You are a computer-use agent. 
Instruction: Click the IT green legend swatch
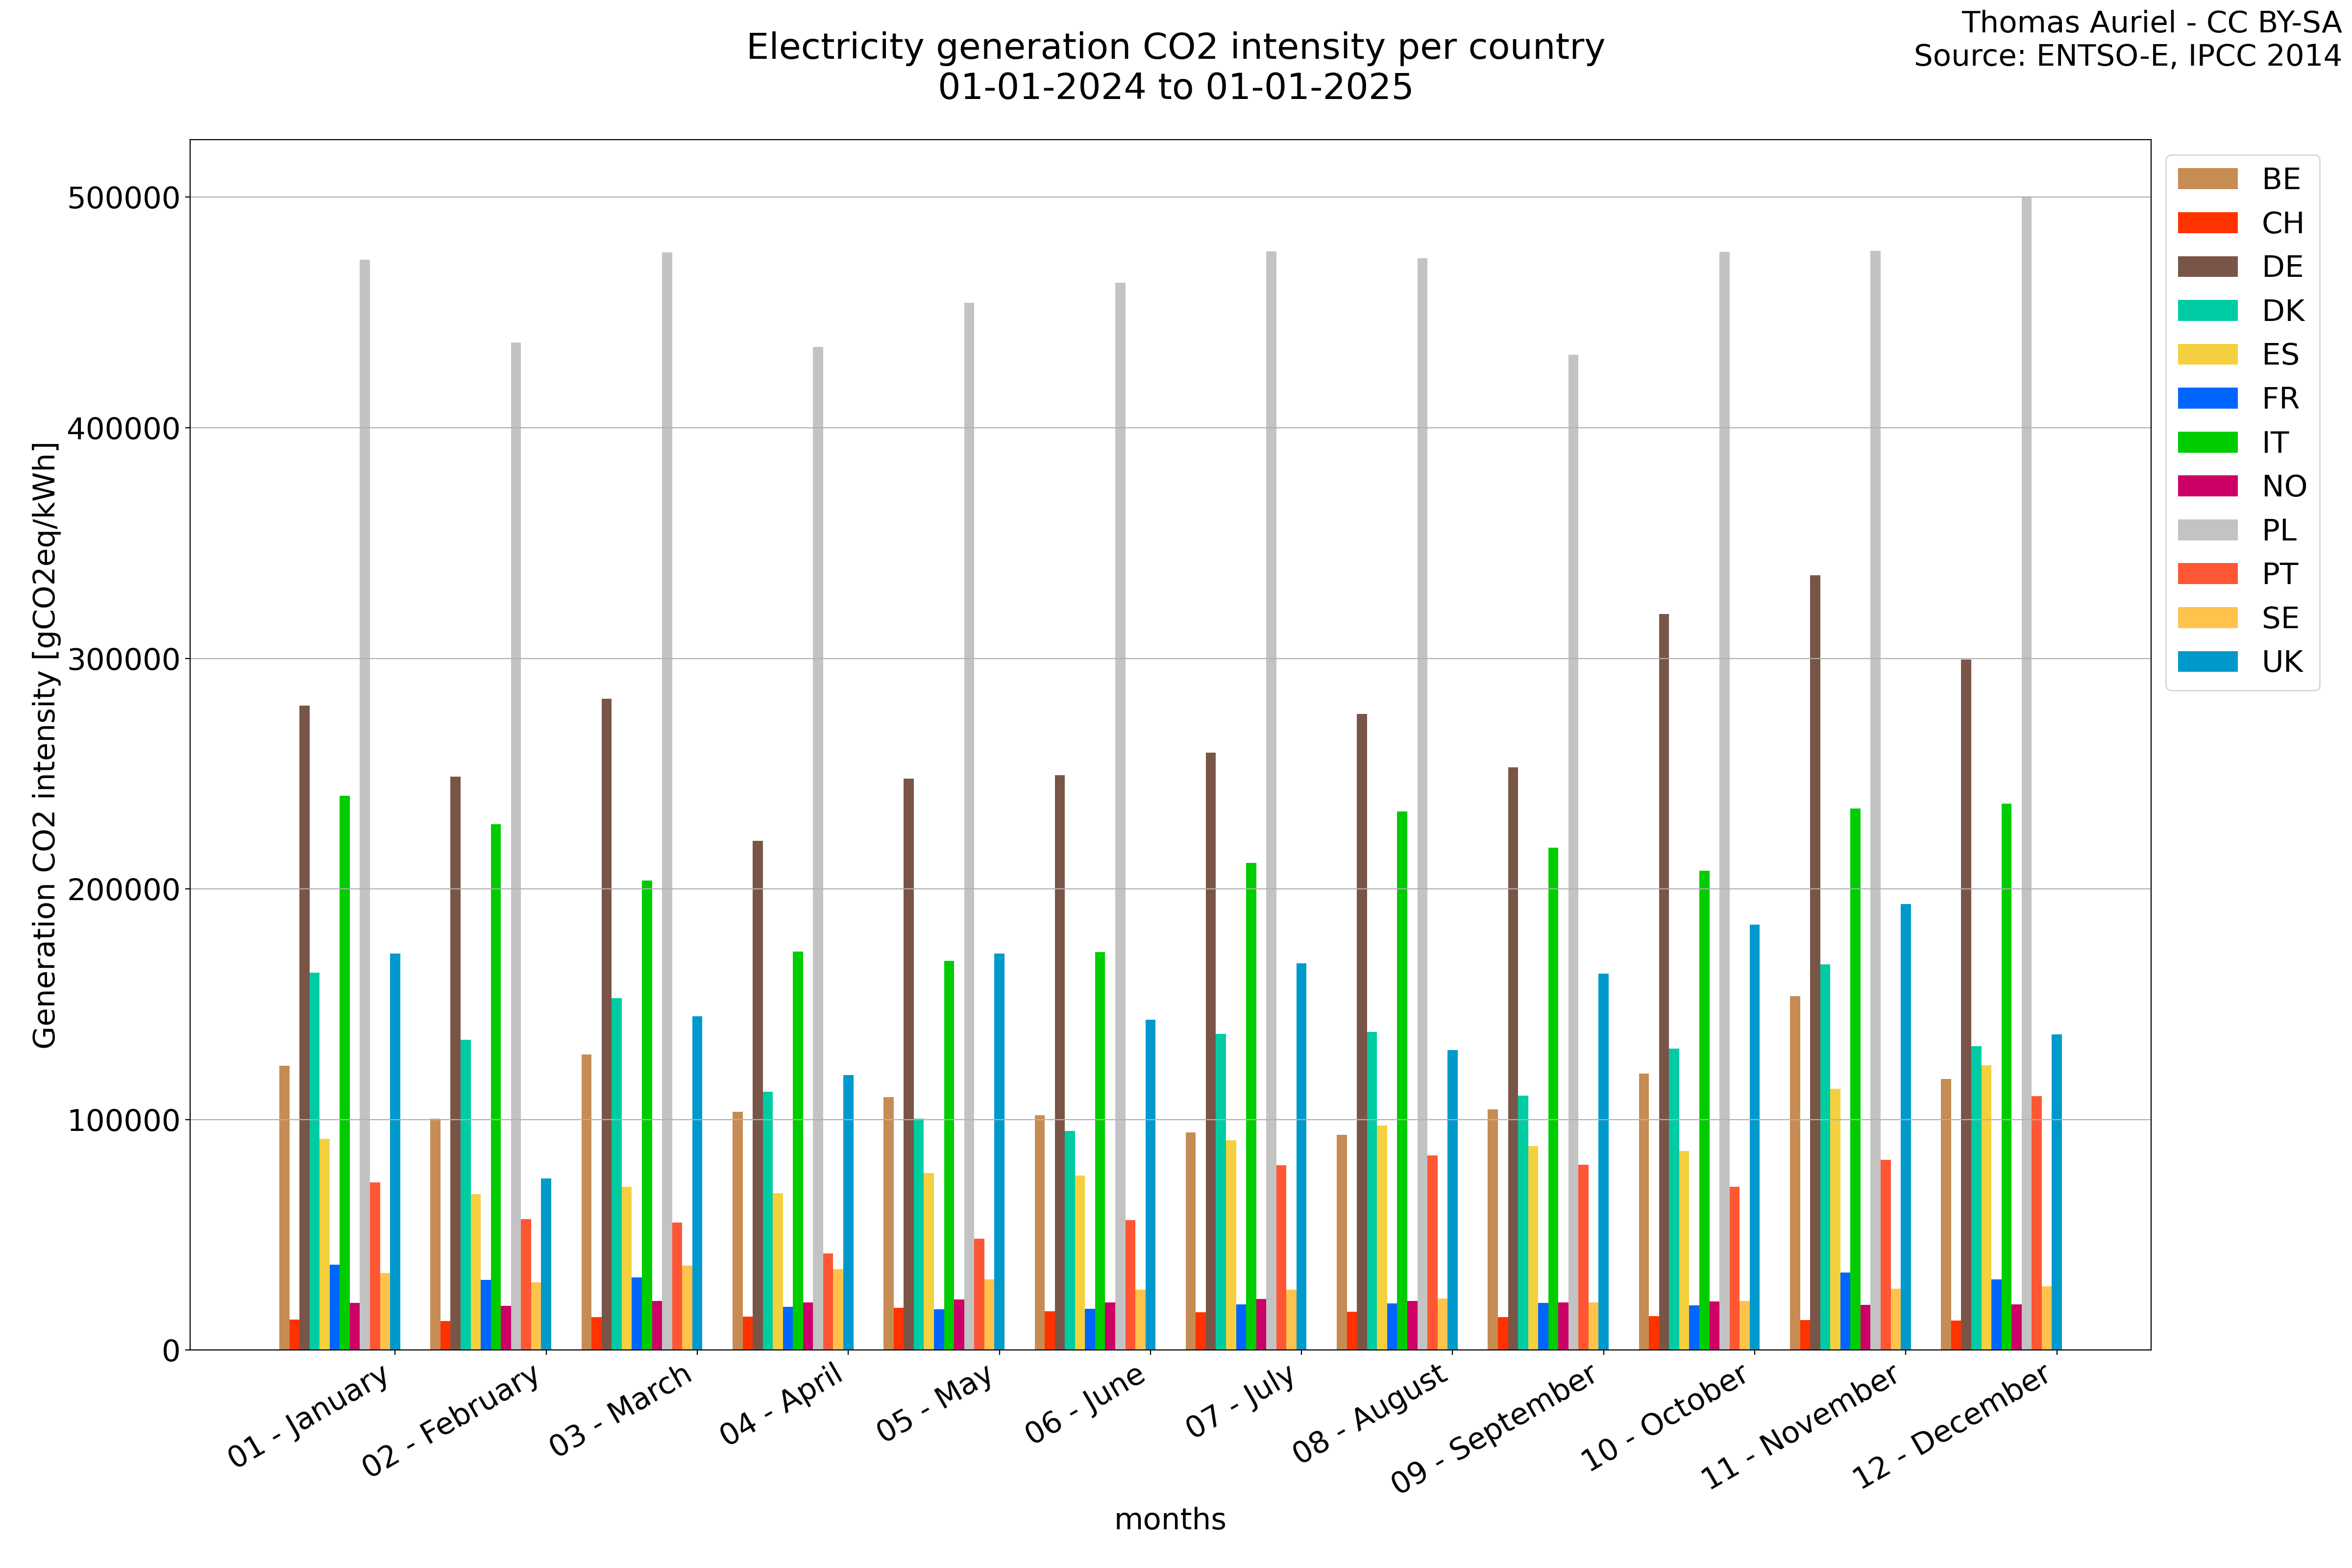point(2207,443)
